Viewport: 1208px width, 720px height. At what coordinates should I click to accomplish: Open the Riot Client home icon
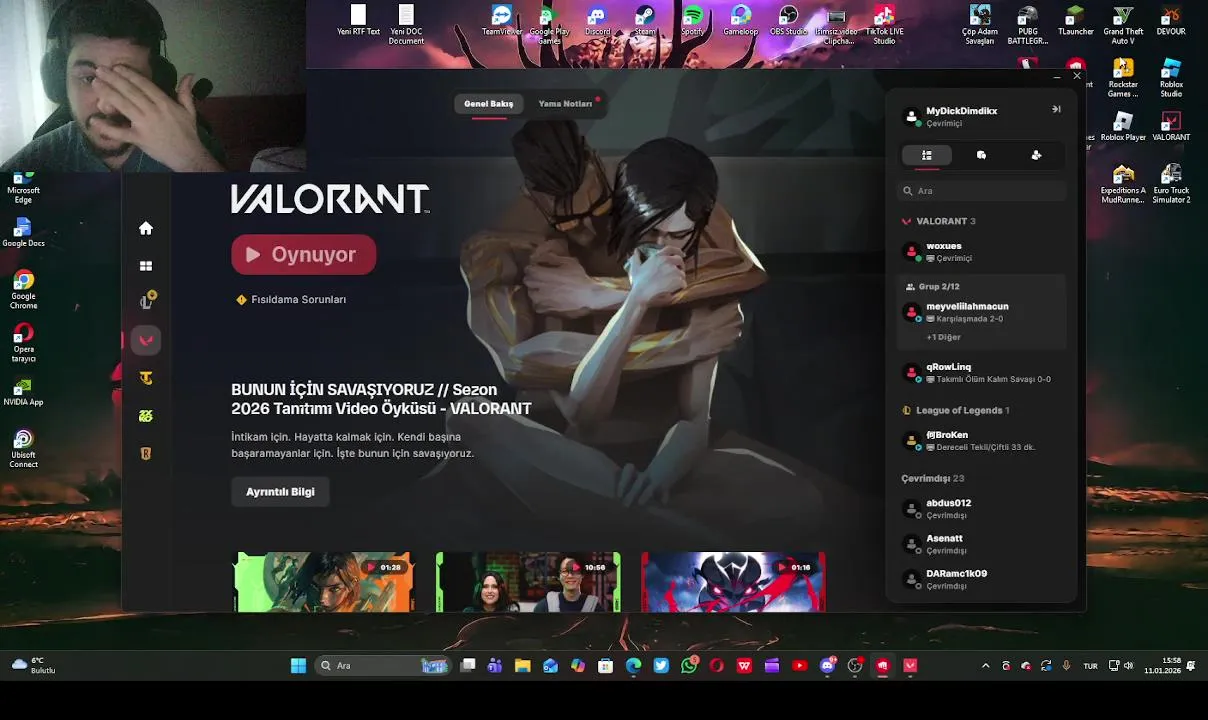pyautogui.click(x=146, y=228)
